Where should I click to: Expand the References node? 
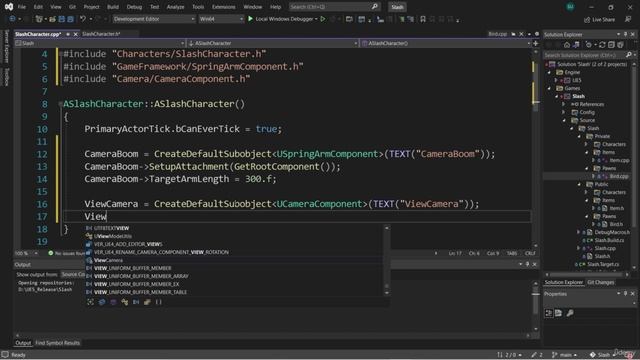click(x=564, y=104)
